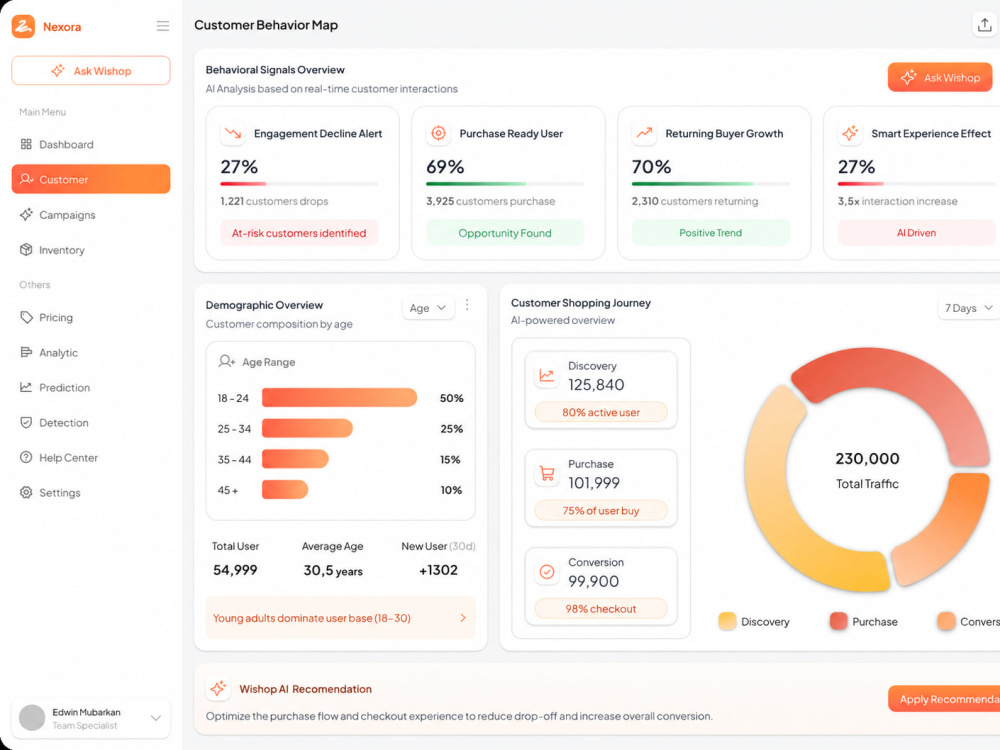1000x750 pixels.
Task: Click Purchase Ready User 69% progress bar
Action: pos(505,184)
